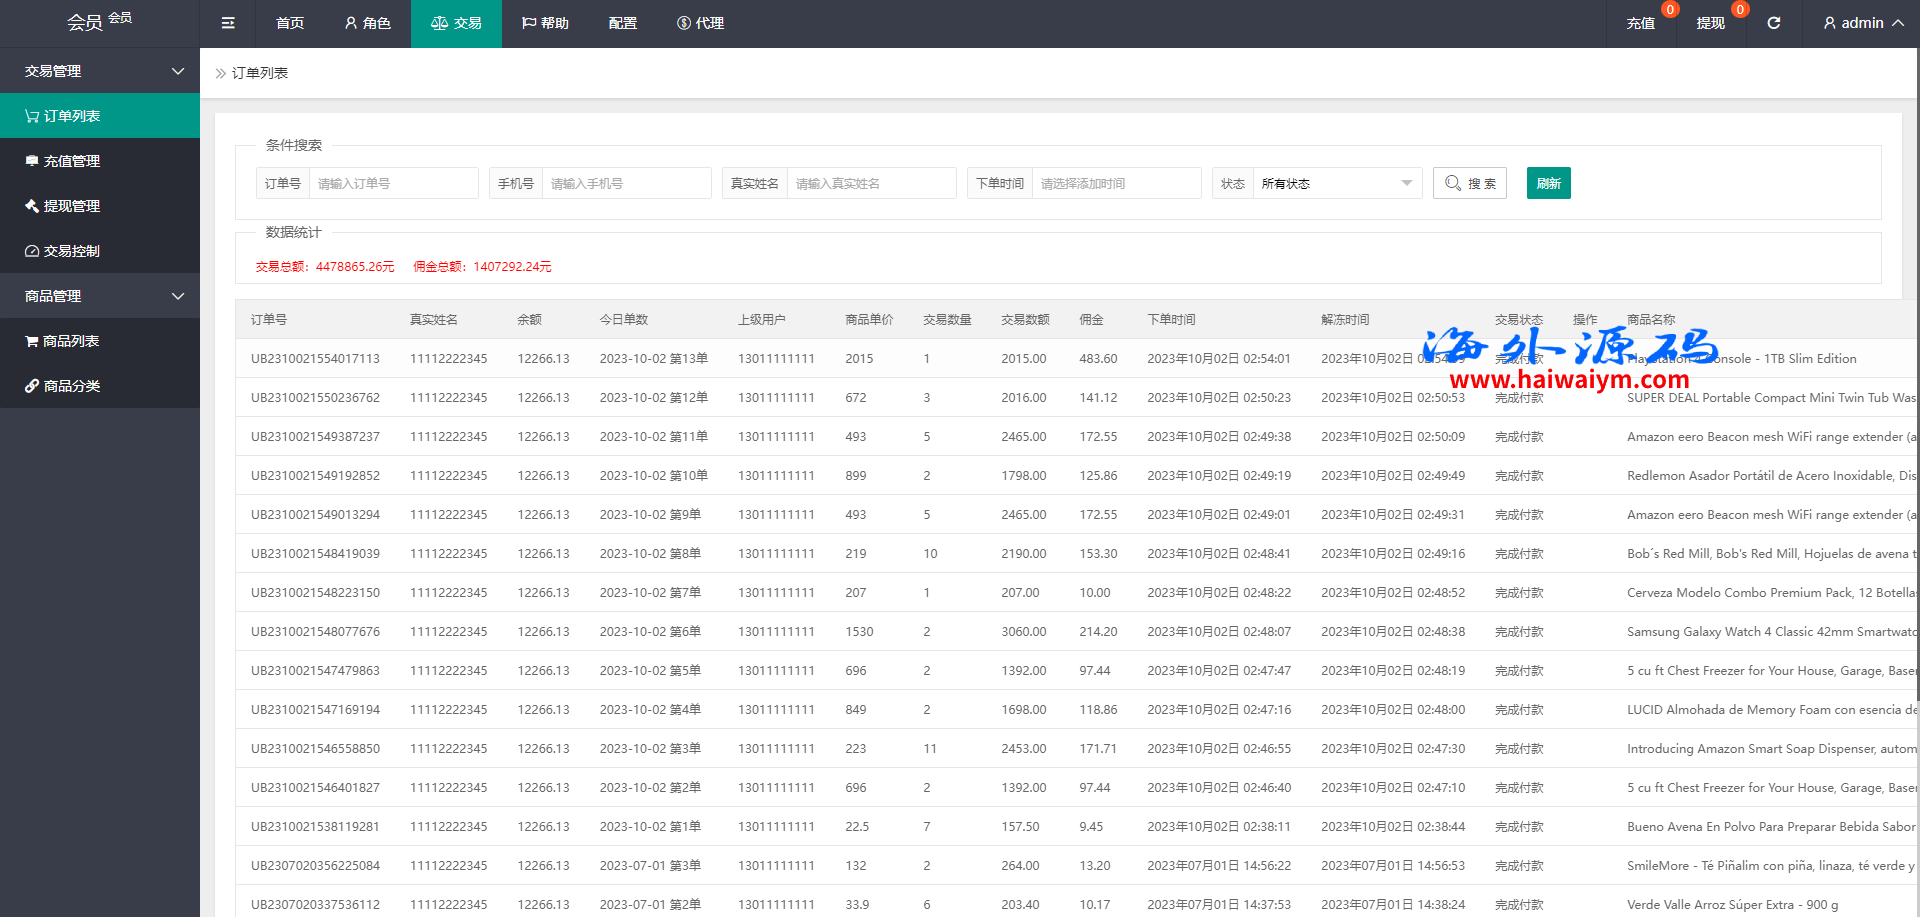Click the 代理 agent menu item
Image resolution: width=1920 pixels, height=917 pixels.
[x=700, y=23]
